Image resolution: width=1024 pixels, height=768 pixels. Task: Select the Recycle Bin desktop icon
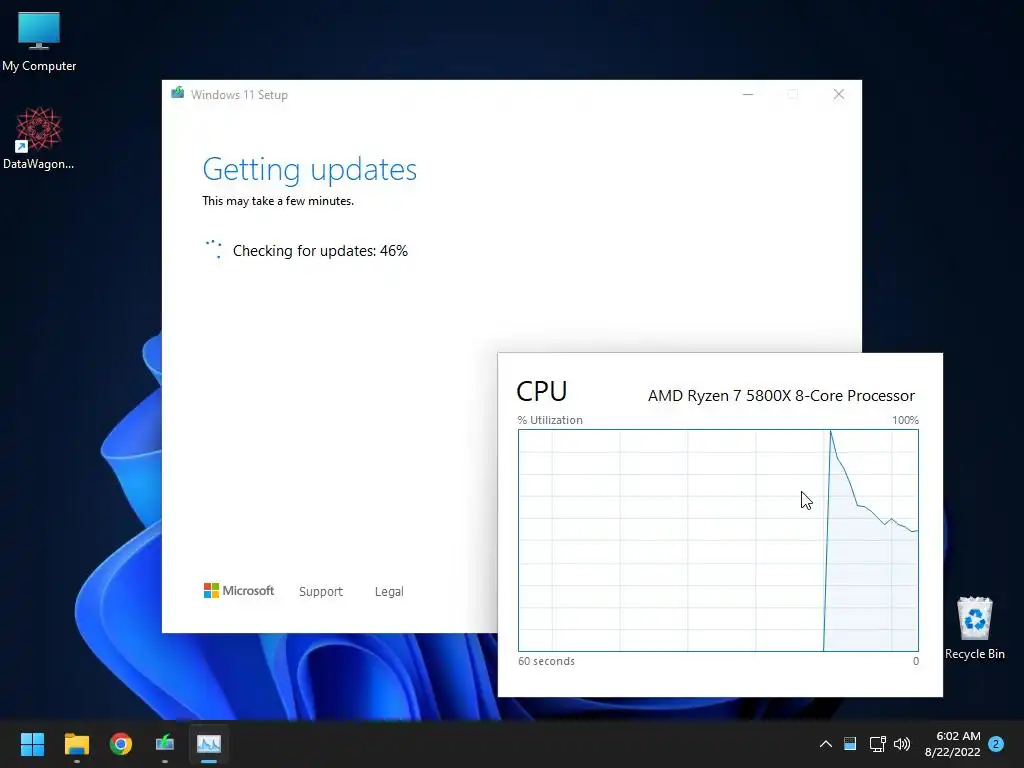974,628
